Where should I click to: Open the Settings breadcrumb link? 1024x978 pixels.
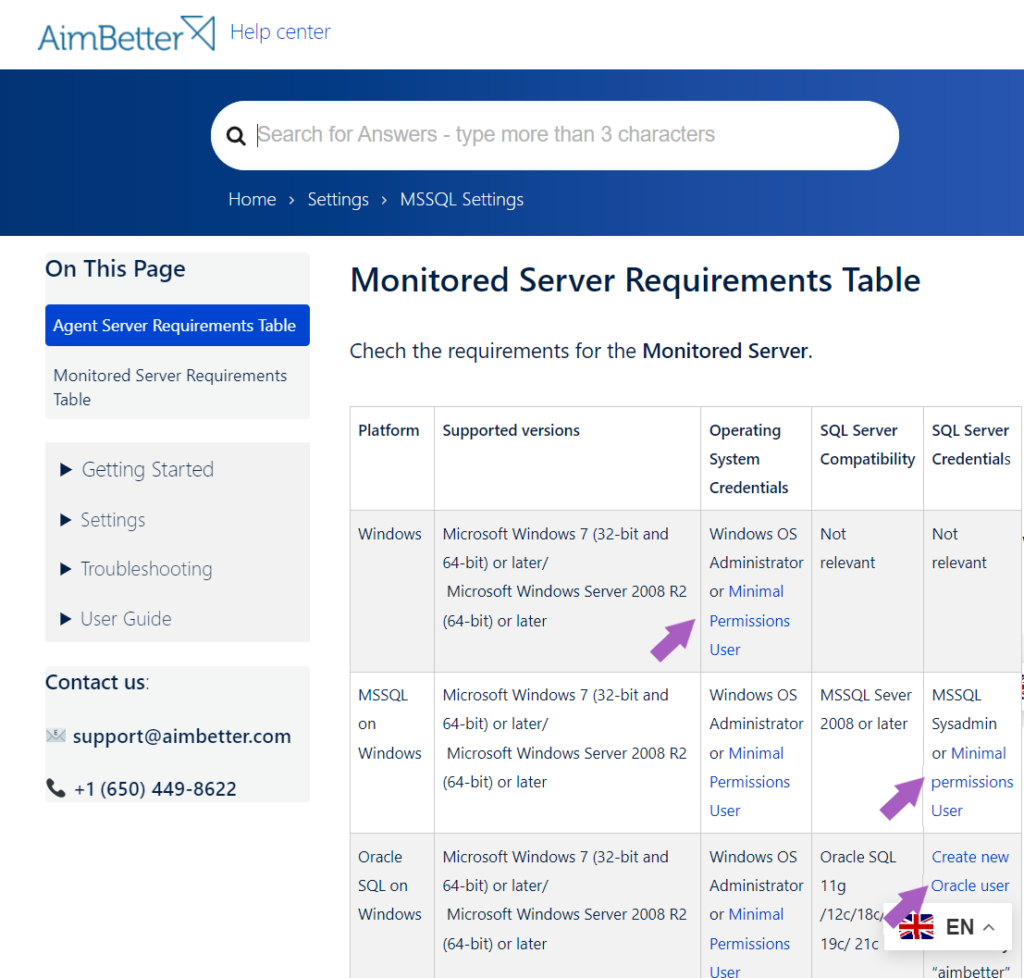pyautogui.click(x=338, y=199)
